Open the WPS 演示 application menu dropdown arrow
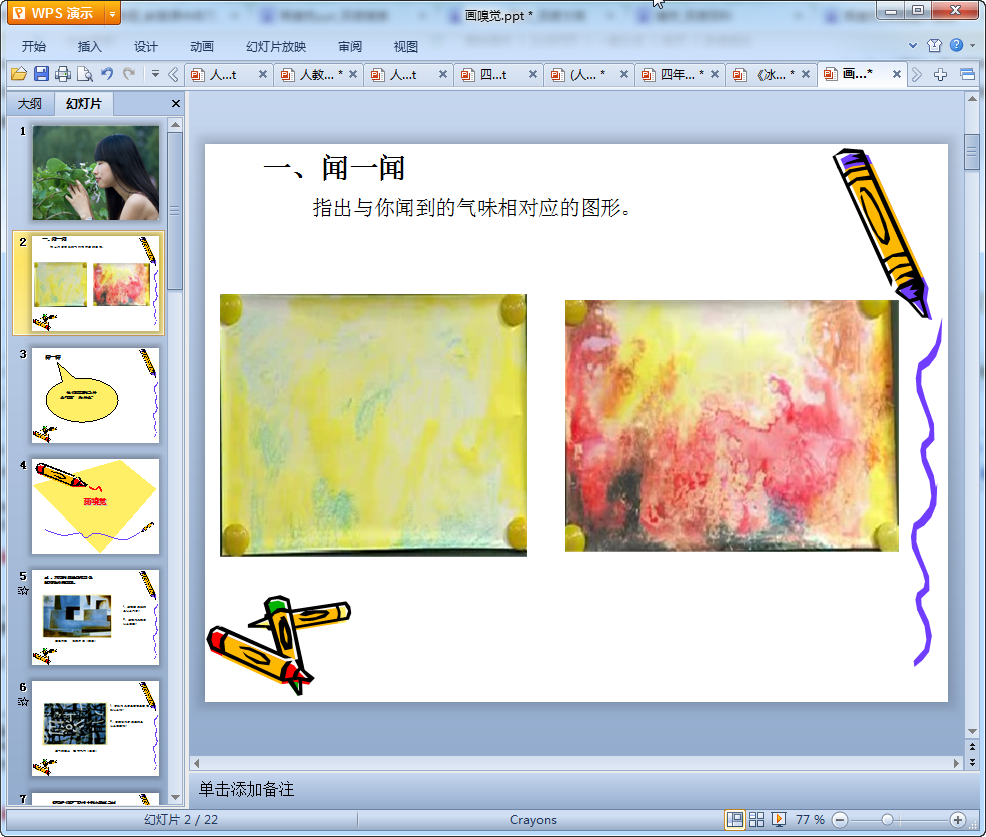 pyautogui.click(x=112, y=13)
